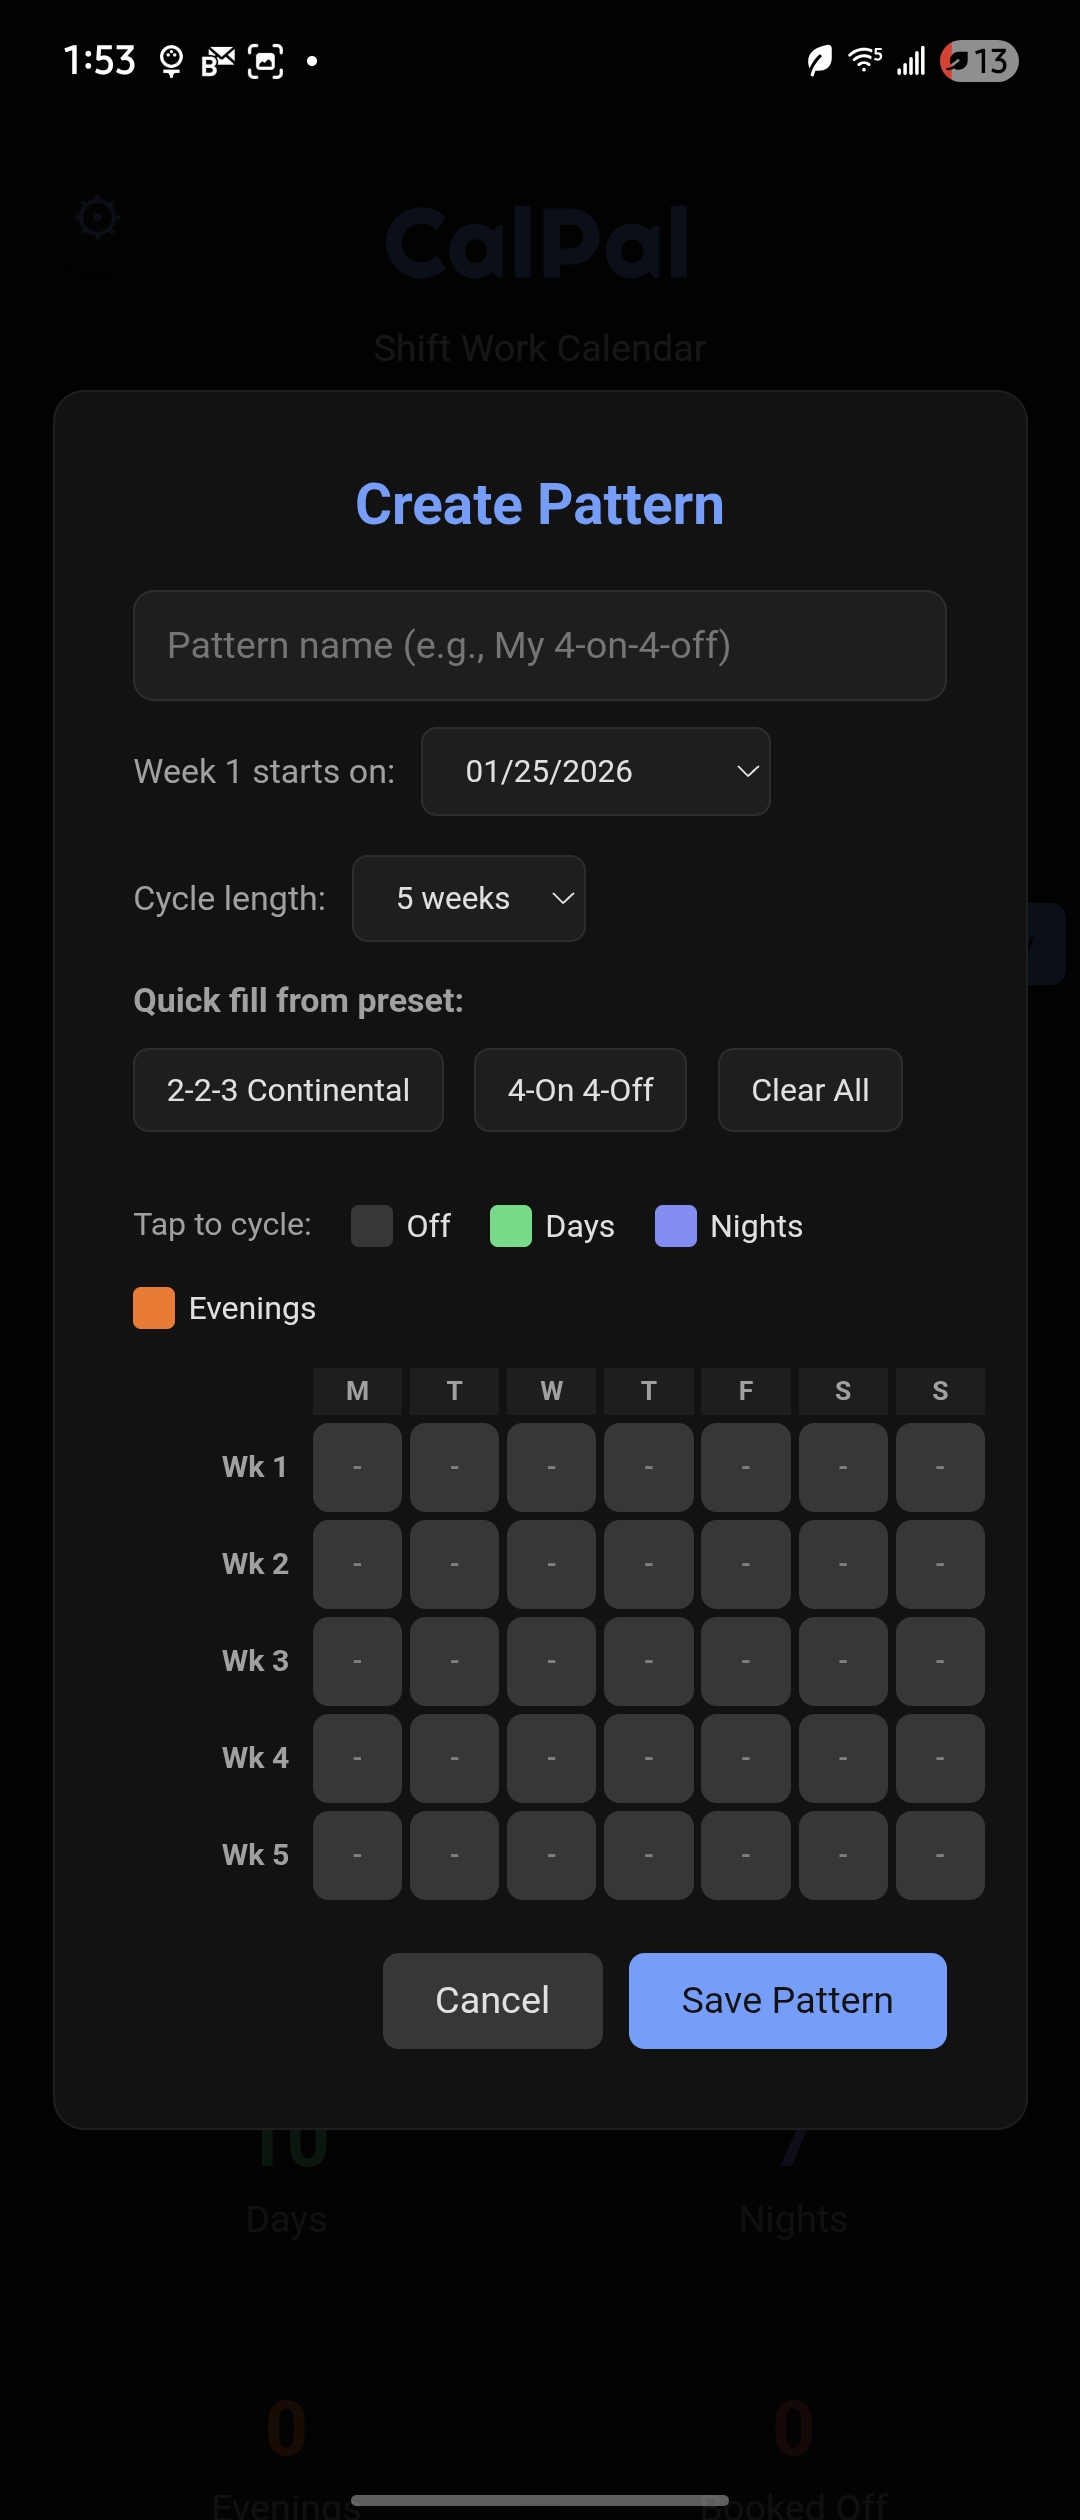
Task: Click the battery indicator in status bar
Action: [x=979, y=61]
